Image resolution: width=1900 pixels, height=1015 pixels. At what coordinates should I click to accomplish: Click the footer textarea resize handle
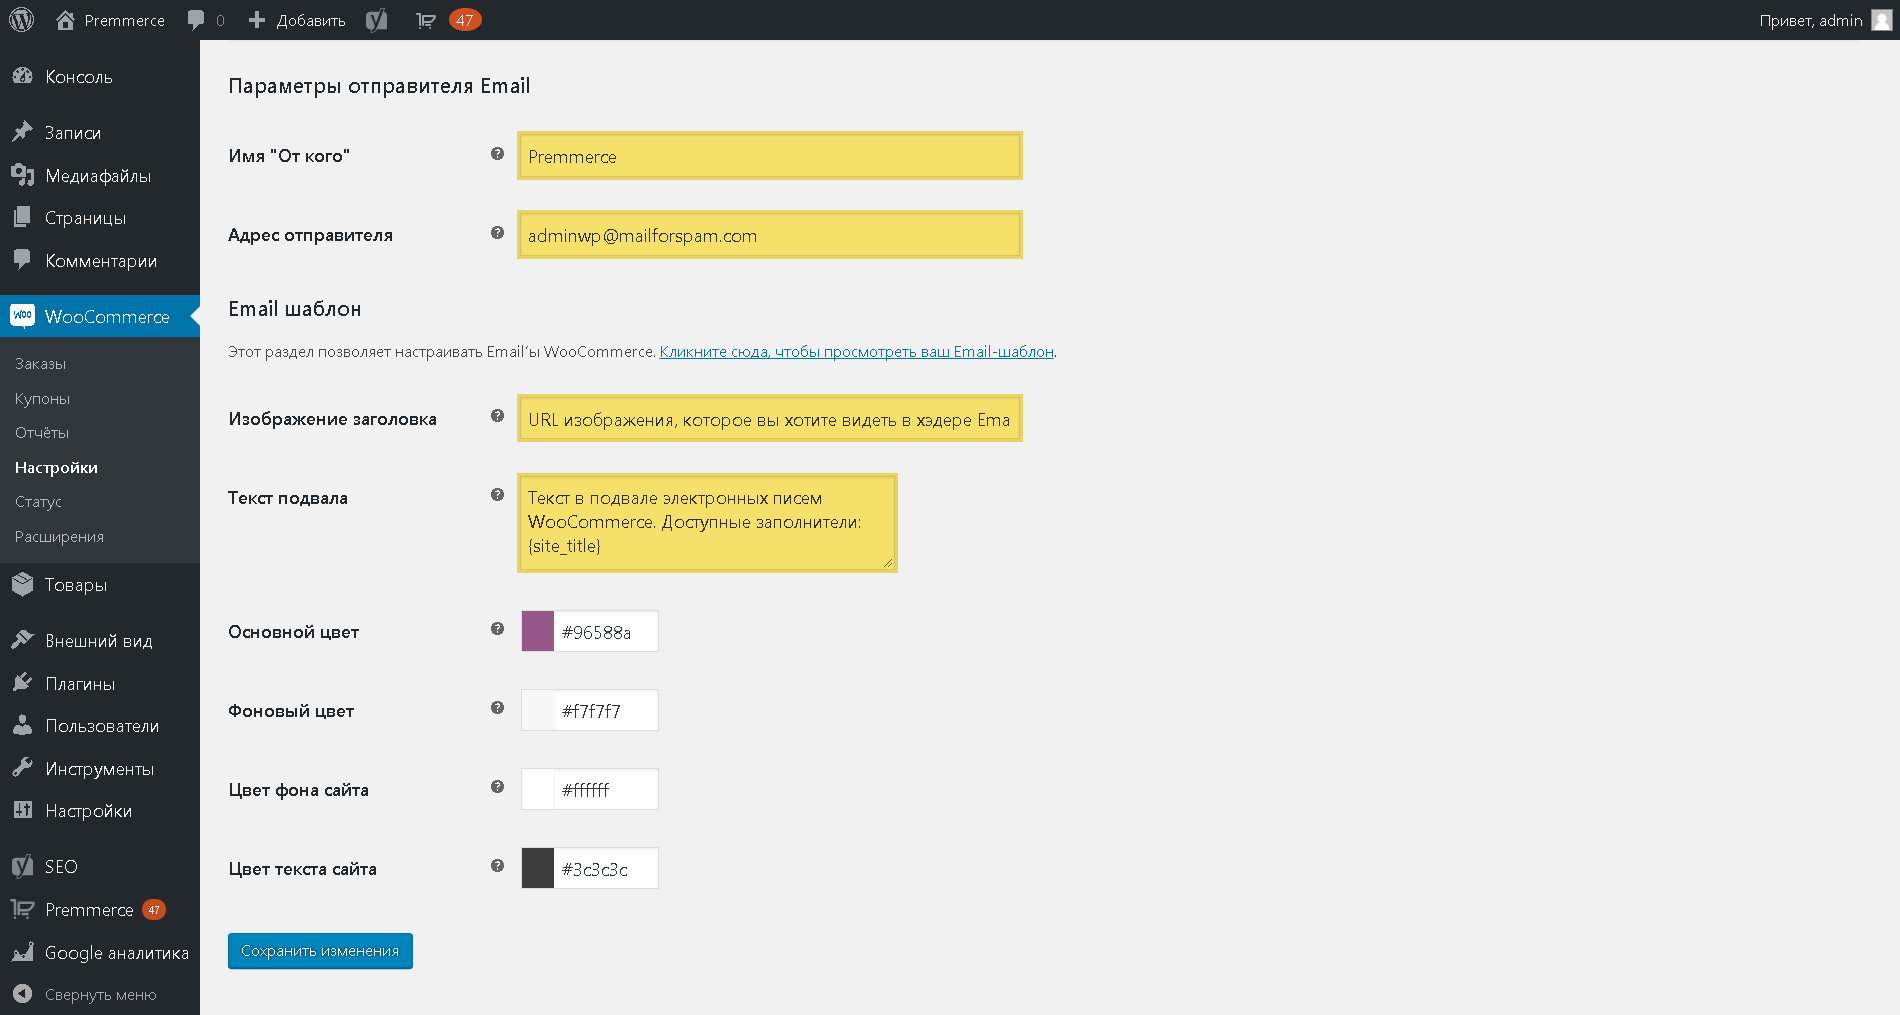pos(888,563)
